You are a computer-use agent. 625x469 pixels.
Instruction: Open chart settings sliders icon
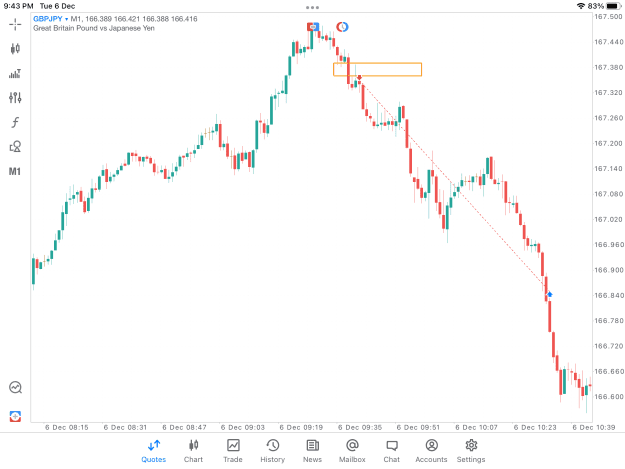point(15,98)
